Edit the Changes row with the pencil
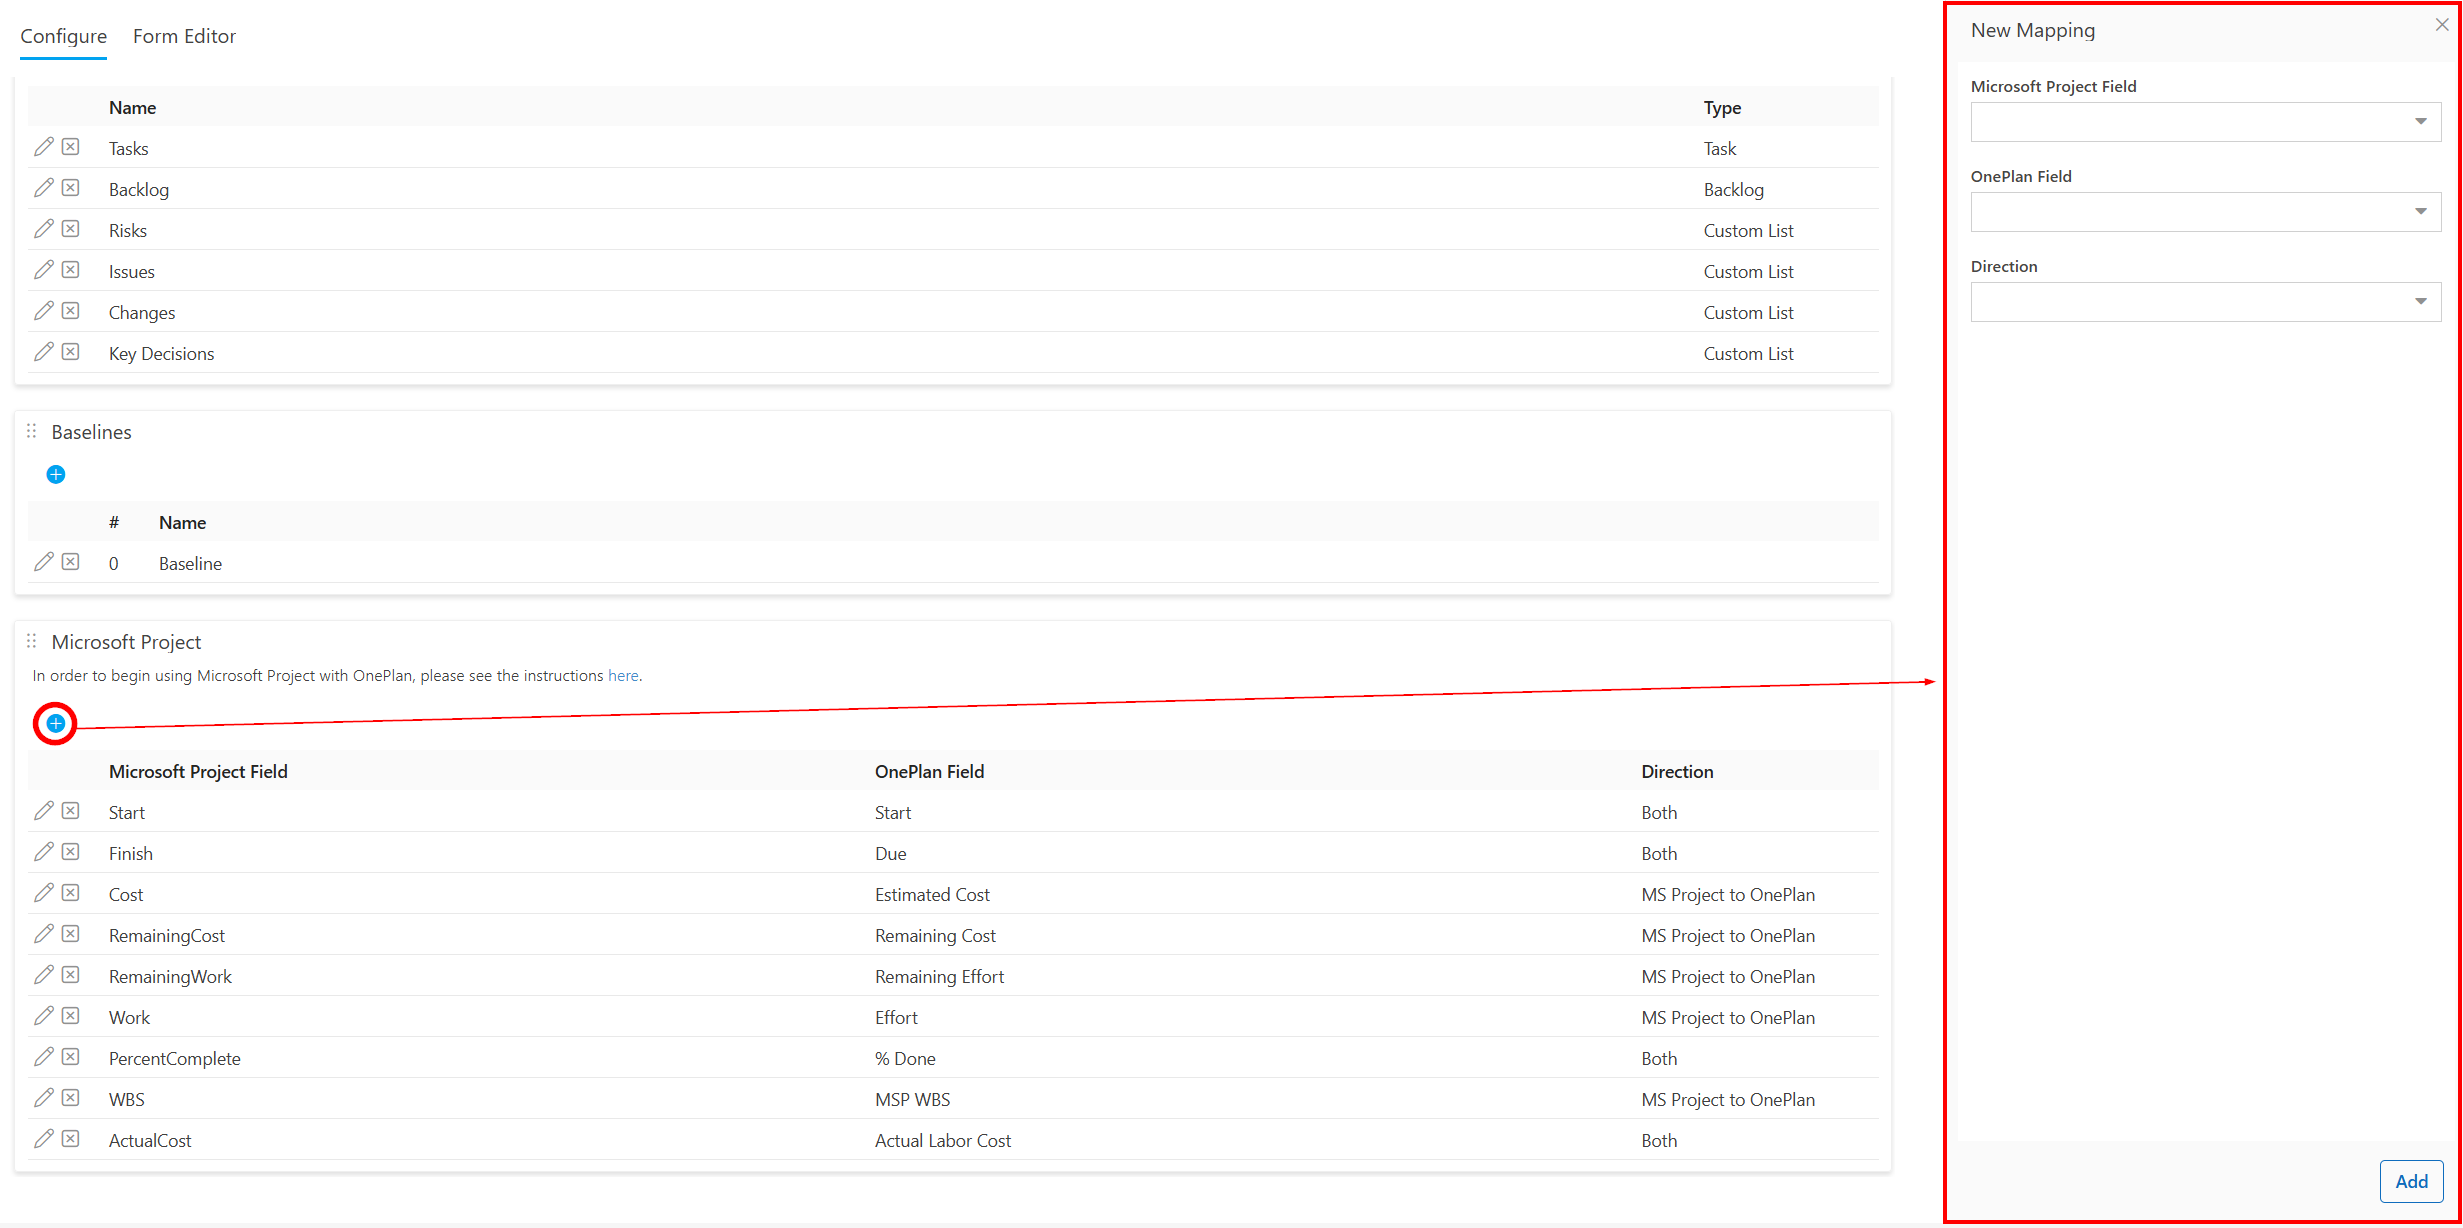This screenshot has height=1228, width=2463. 43,311
